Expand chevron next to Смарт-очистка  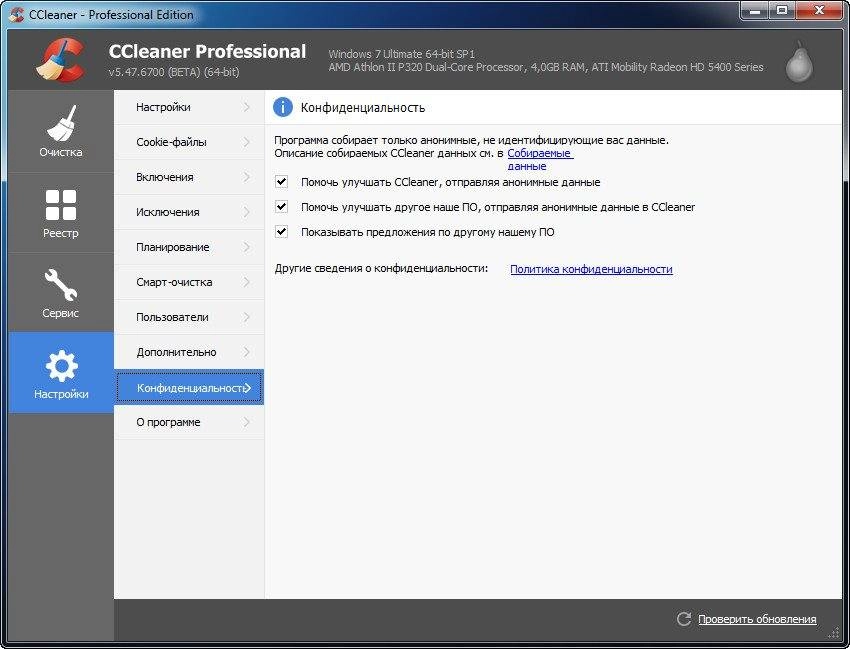tap(247, 282)
